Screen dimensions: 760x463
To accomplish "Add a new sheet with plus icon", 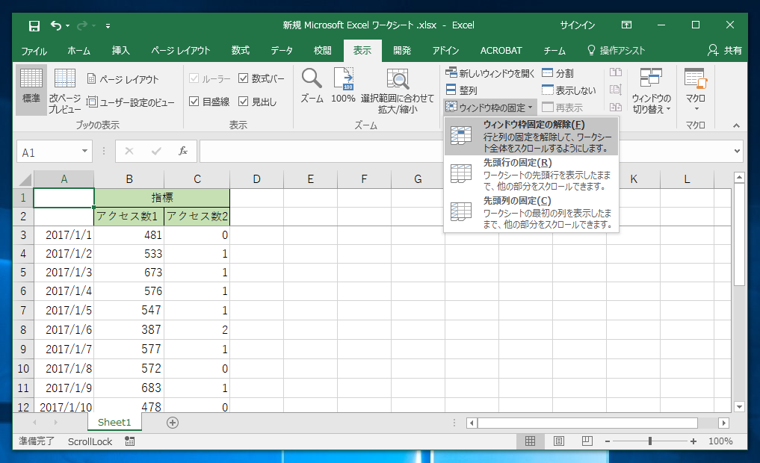I will click(x=173, y=423).
